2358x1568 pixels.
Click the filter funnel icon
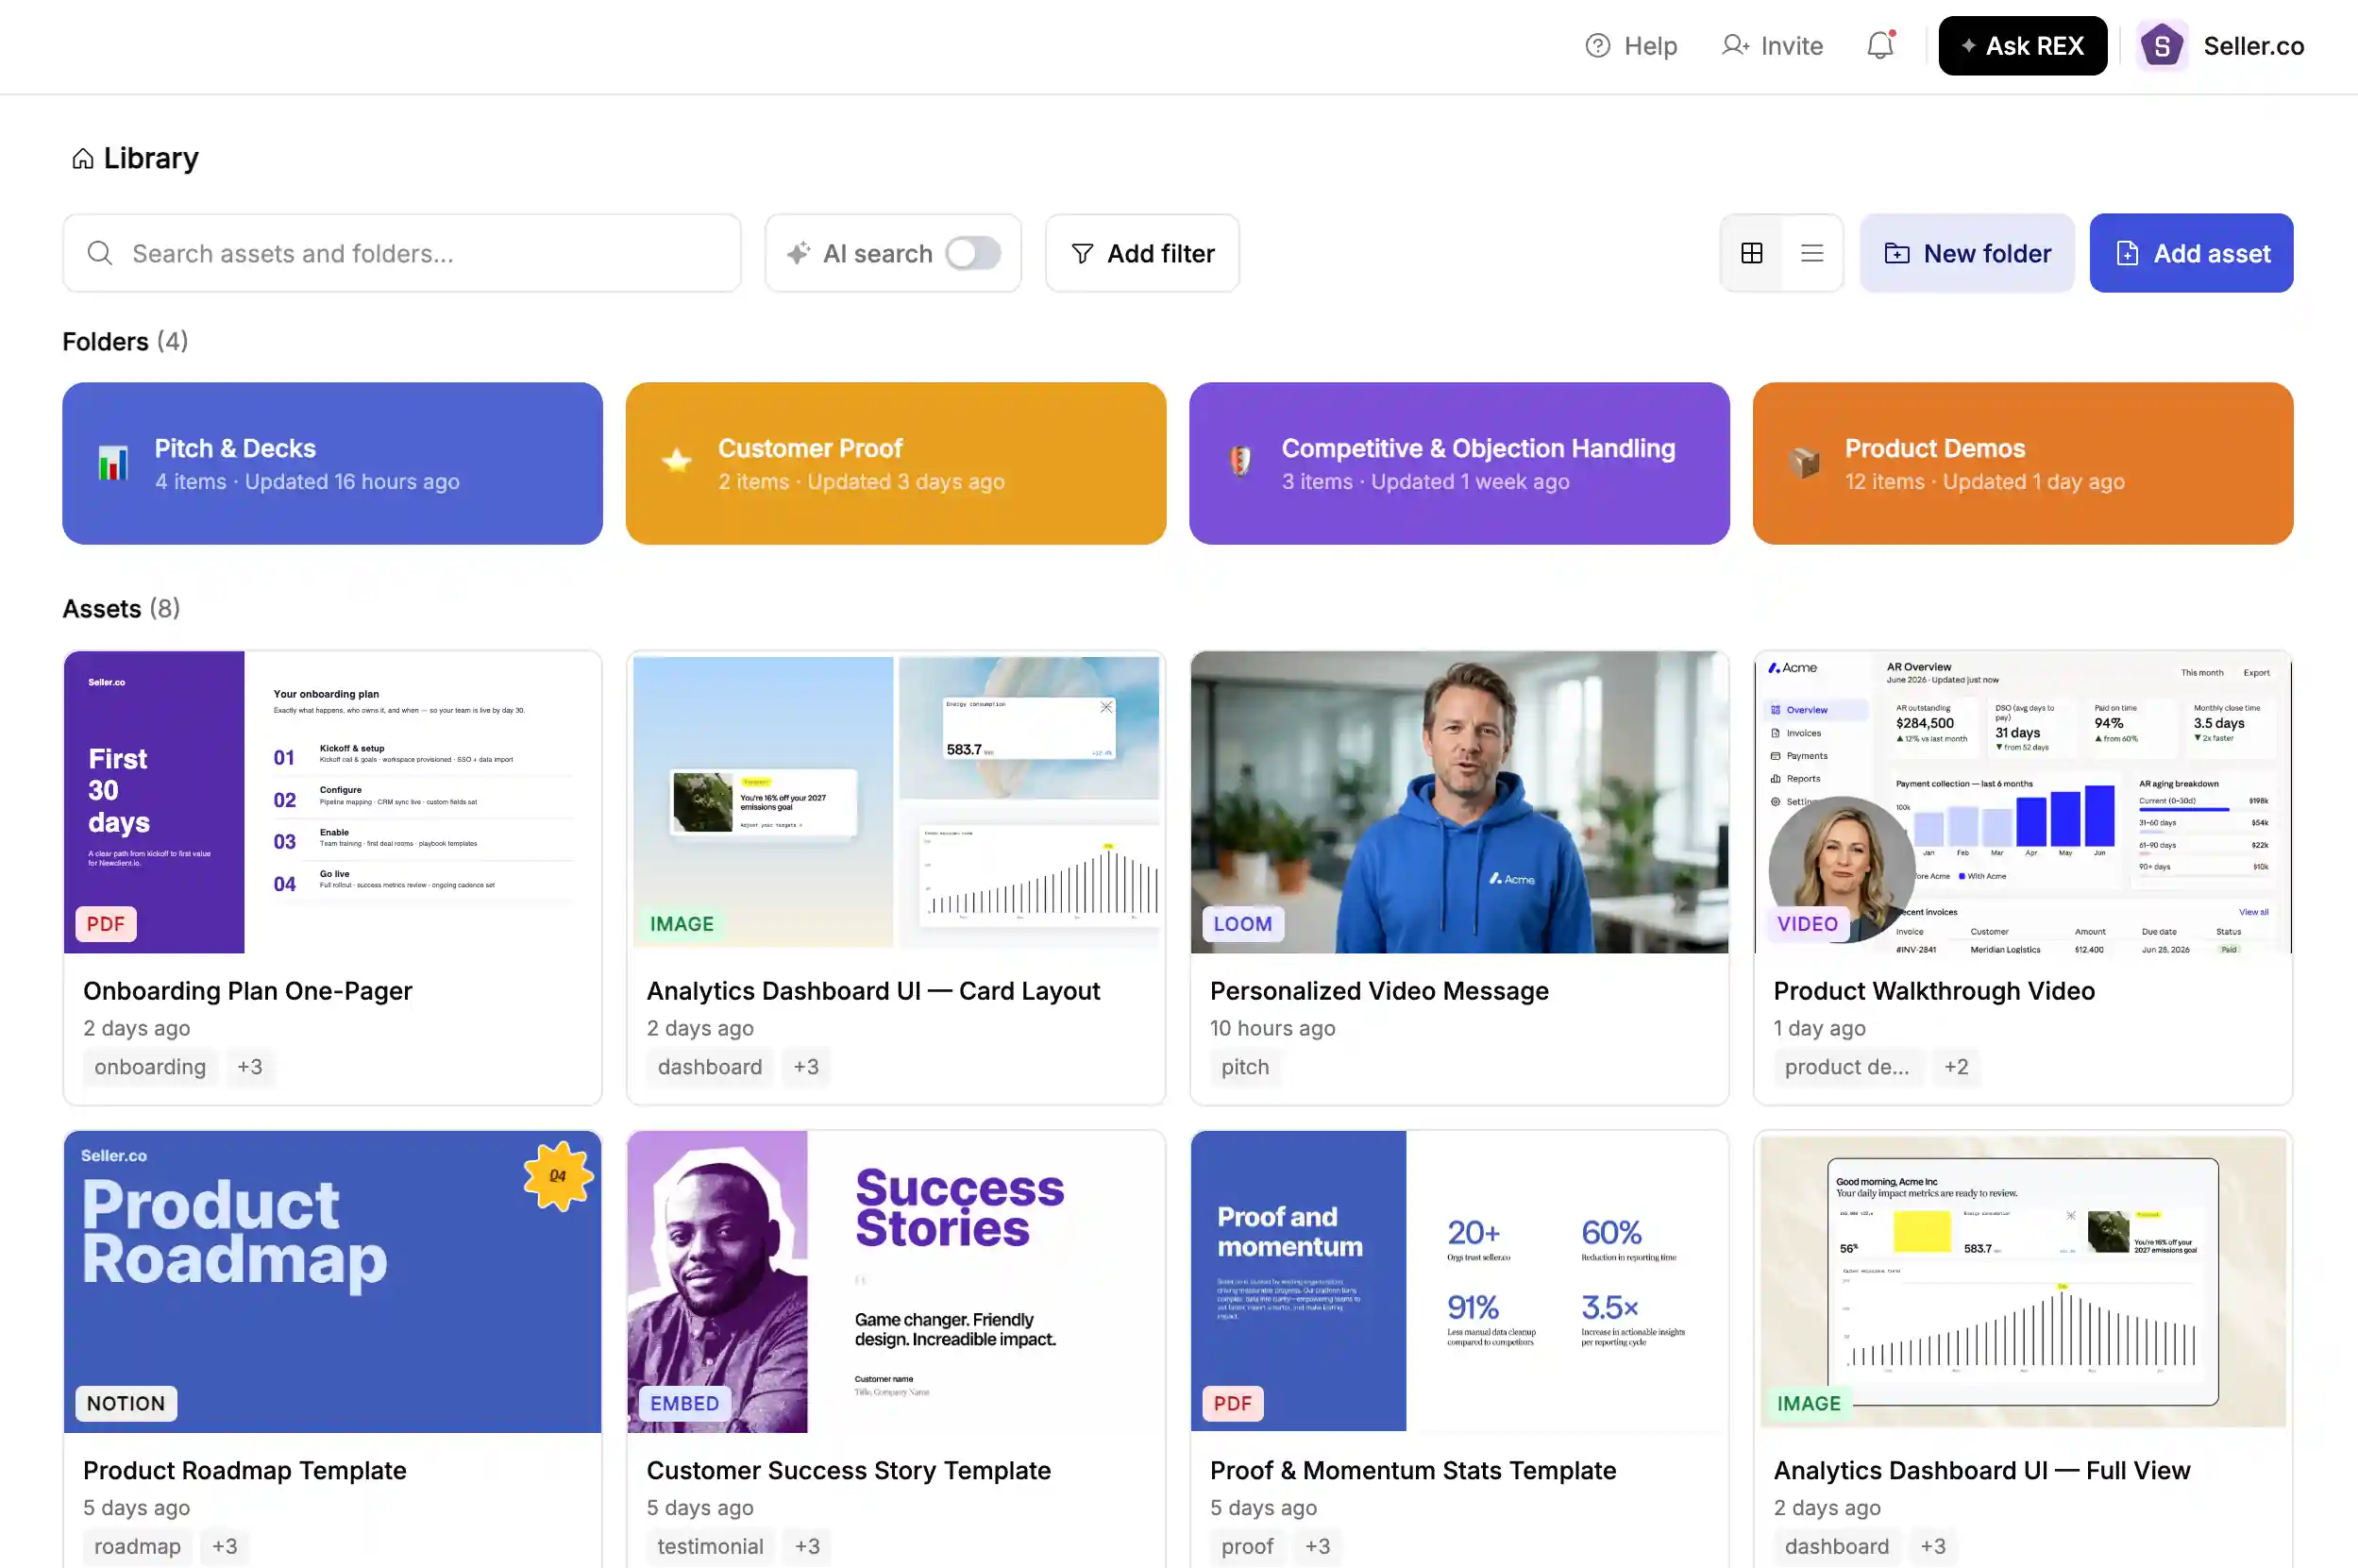[x=1082, y=253]
